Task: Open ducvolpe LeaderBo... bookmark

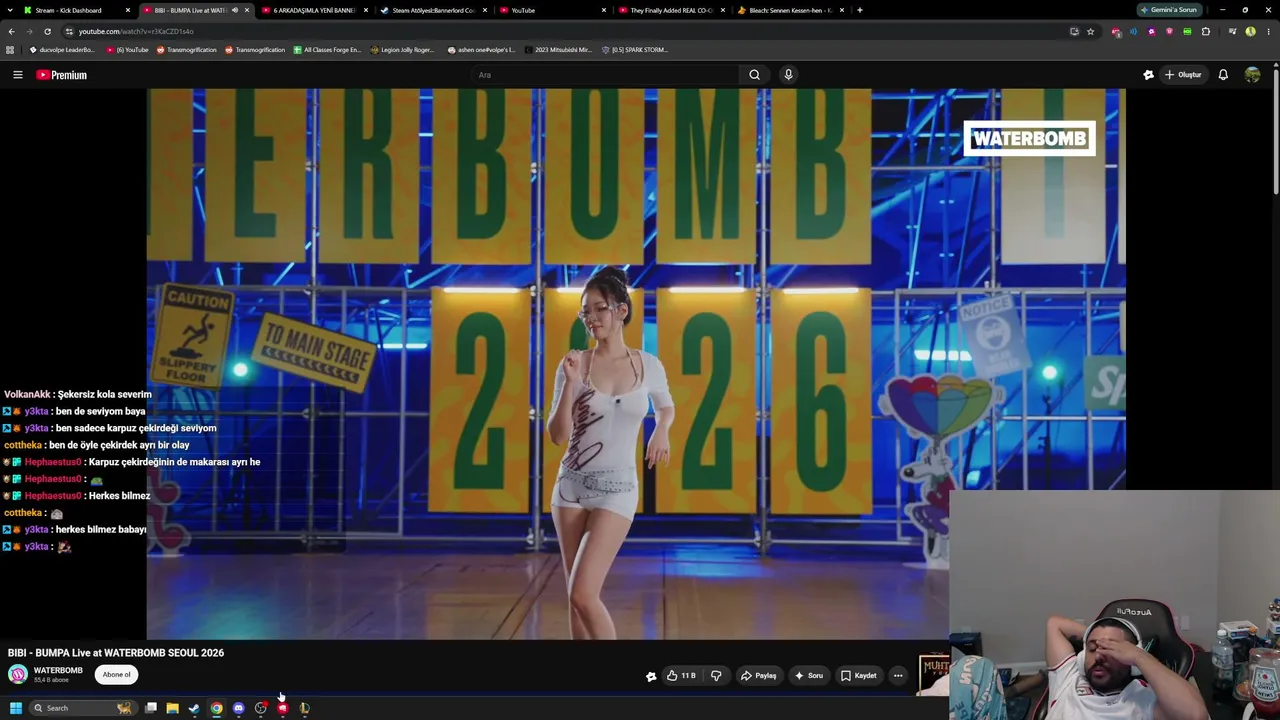Action: (x=62, y=50)
